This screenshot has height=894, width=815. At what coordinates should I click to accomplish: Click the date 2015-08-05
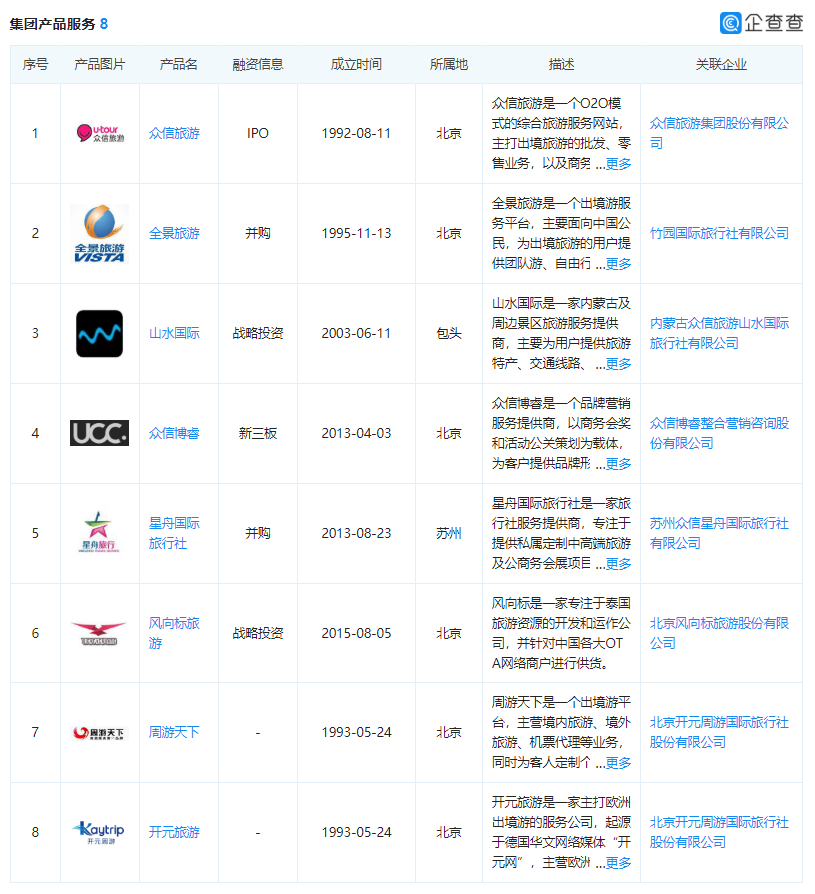[356, 633]
